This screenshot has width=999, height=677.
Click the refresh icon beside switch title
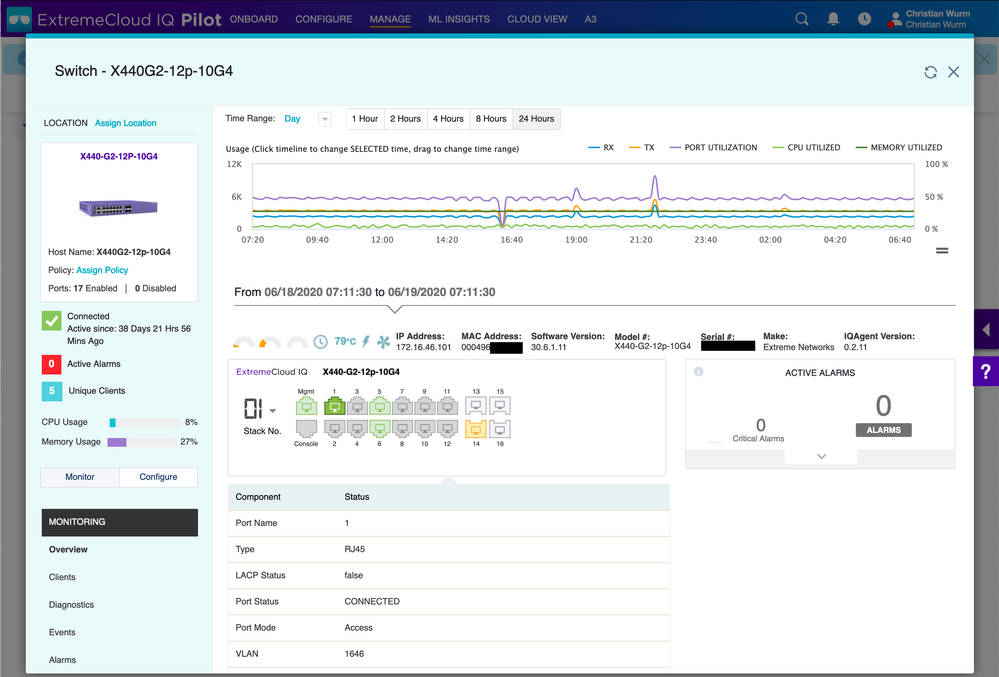coord(930,72)
